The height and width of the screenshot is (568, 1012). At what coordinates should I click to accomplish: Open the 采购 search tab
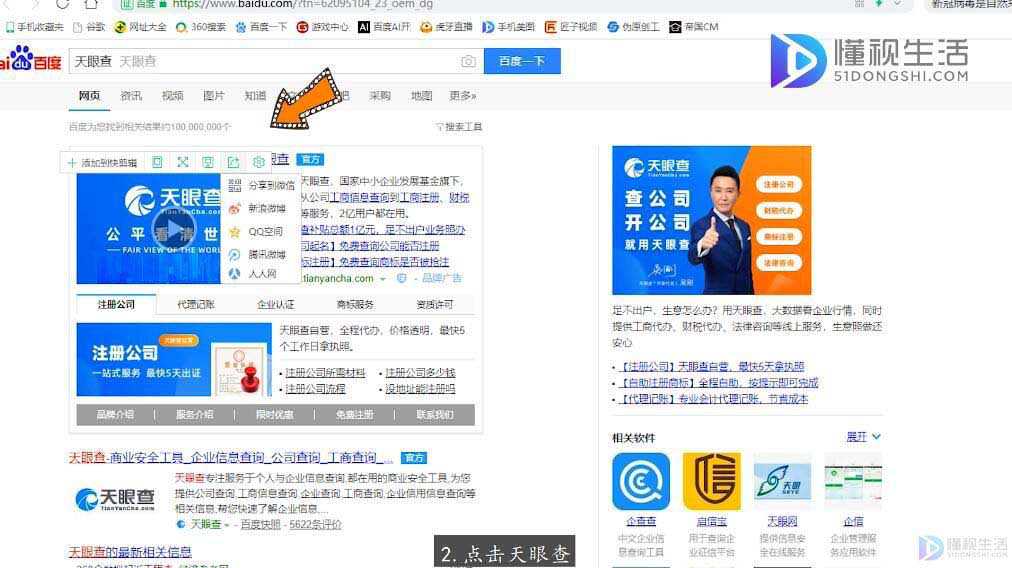pos(380,96)
